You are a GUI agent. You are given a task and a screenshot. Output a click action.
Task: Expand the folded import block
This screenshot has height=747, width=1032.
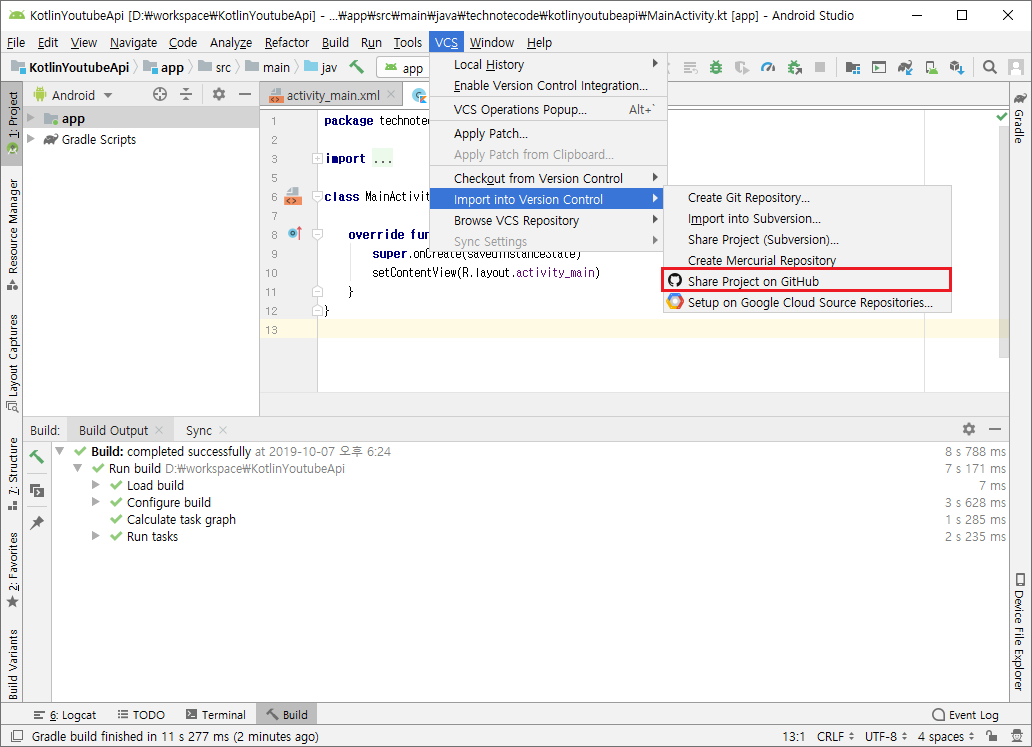(x=317, y=158)
